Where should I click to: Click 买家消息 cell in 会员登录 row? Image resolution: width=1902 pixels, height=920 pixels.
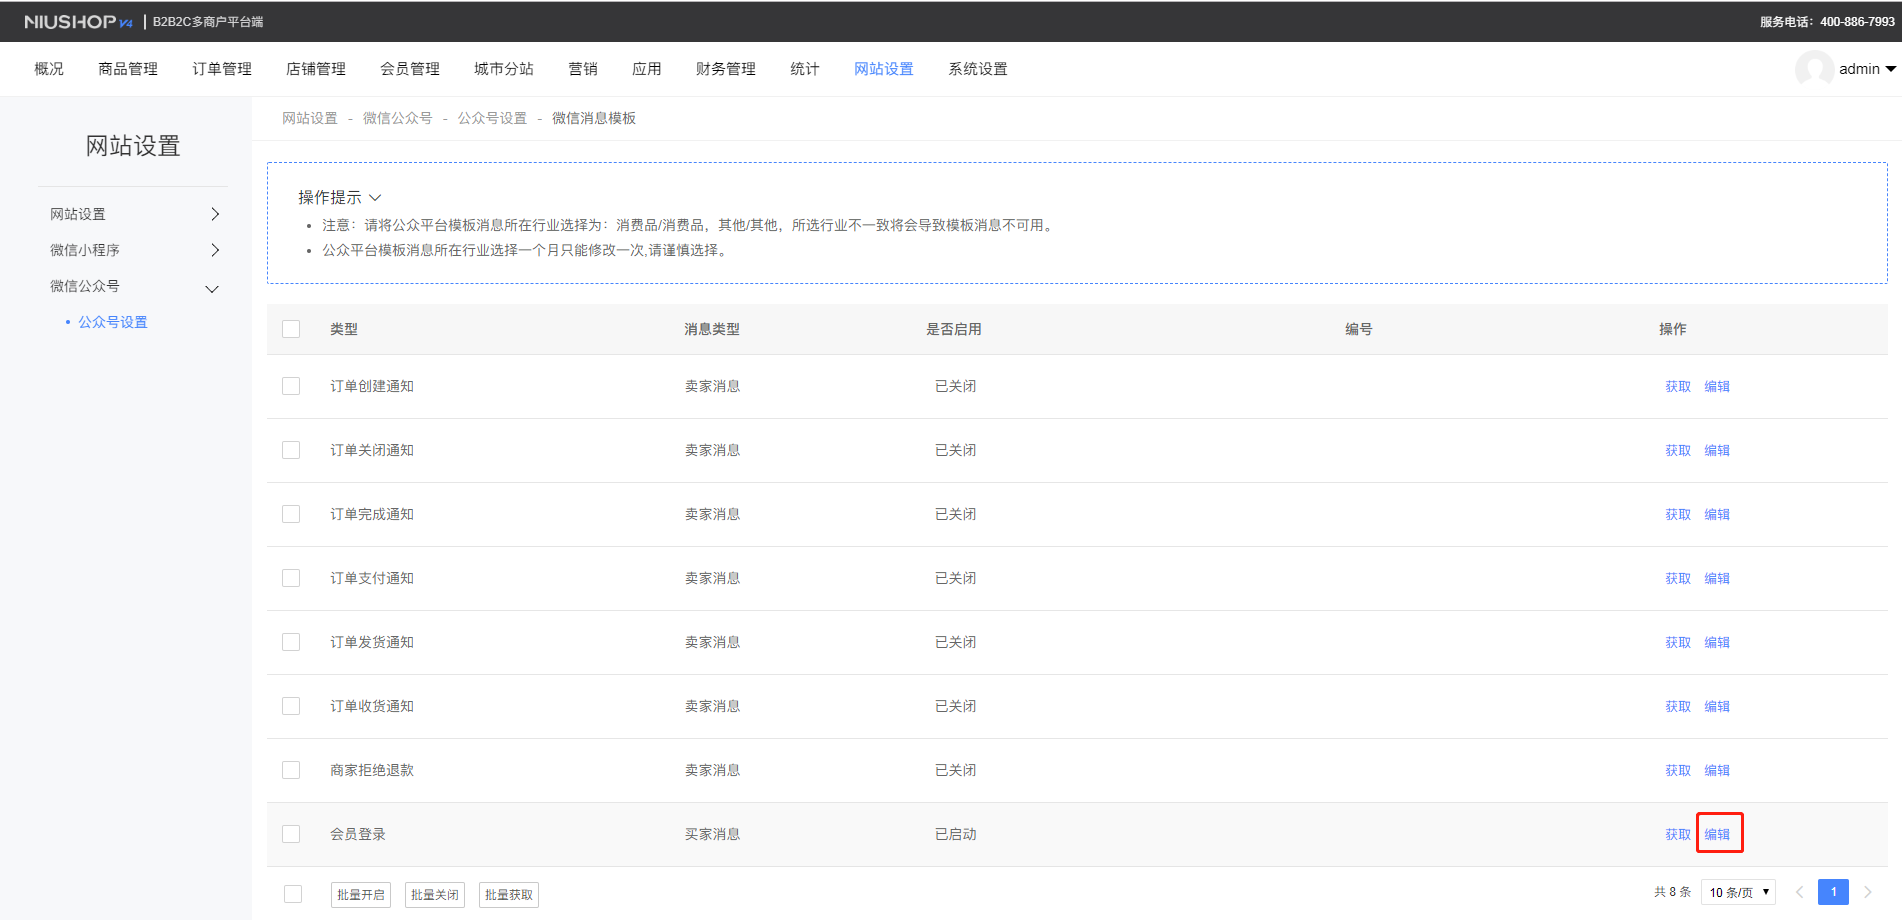pos(712,834)
